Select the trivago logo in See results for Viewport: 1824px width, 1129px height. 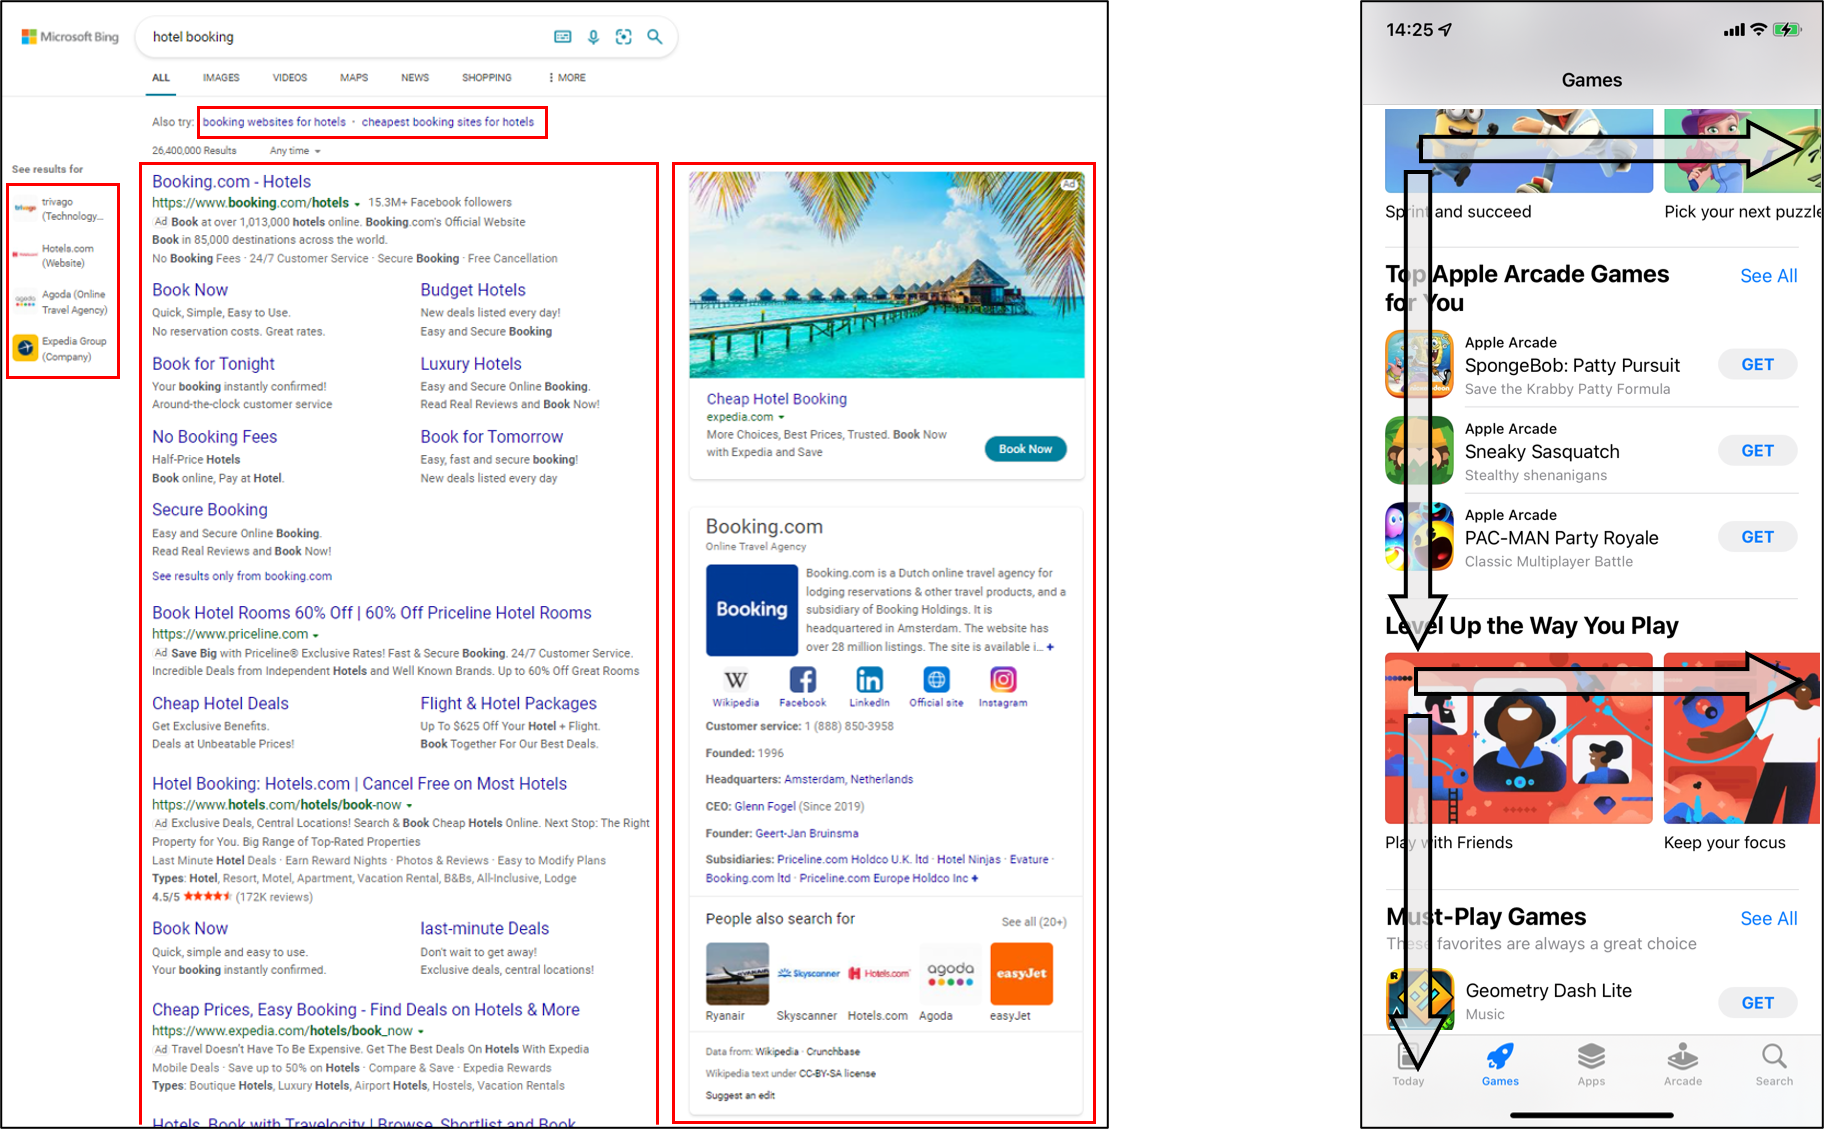click(x=26, y=208)
